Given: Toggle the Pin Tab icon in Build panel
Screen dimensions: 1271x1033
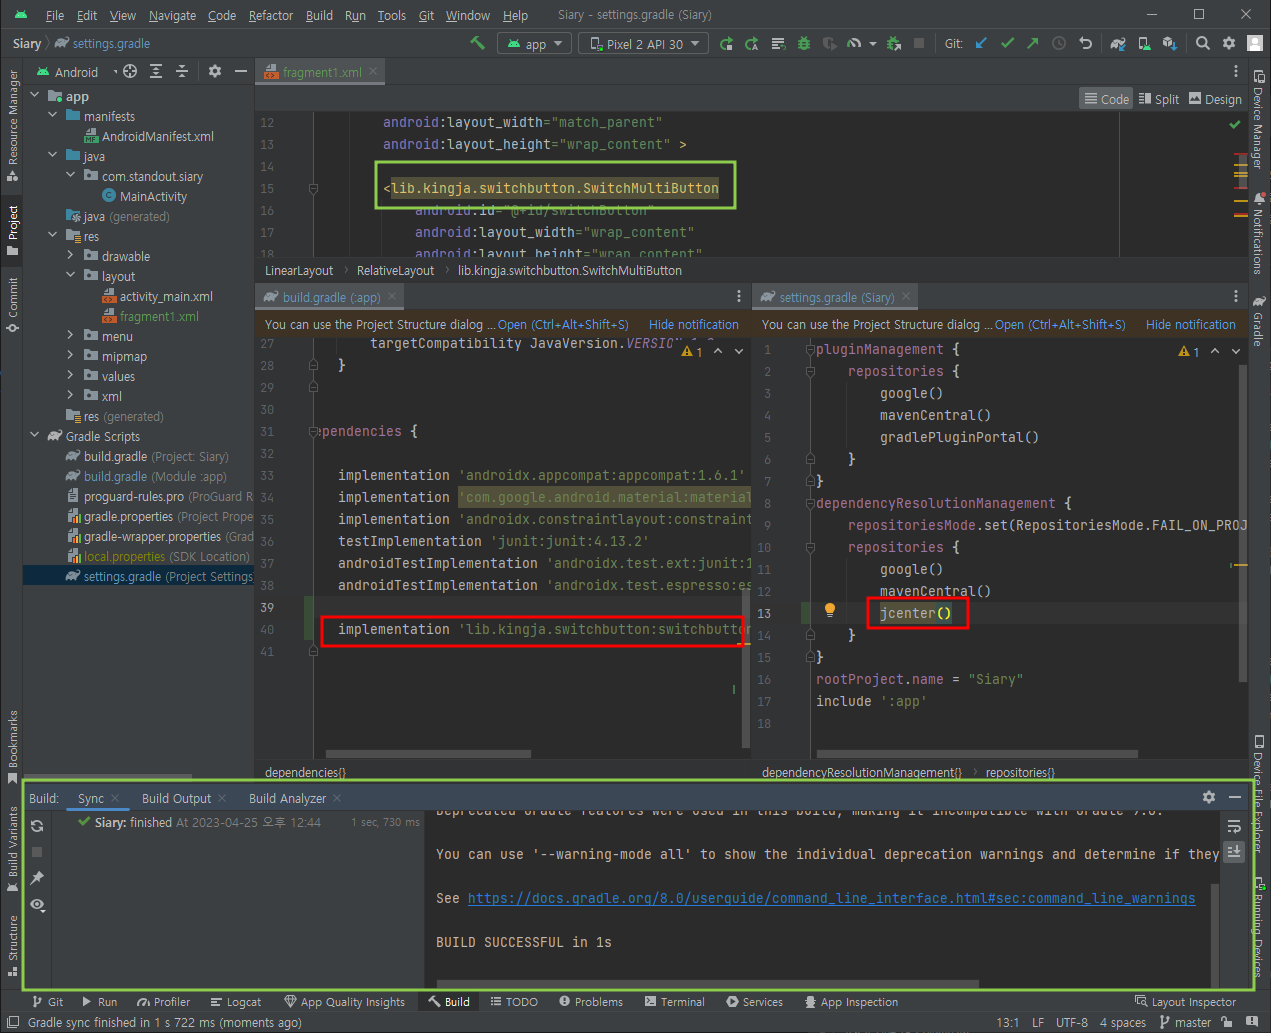Looking at the screenshot, I should 37,877.
